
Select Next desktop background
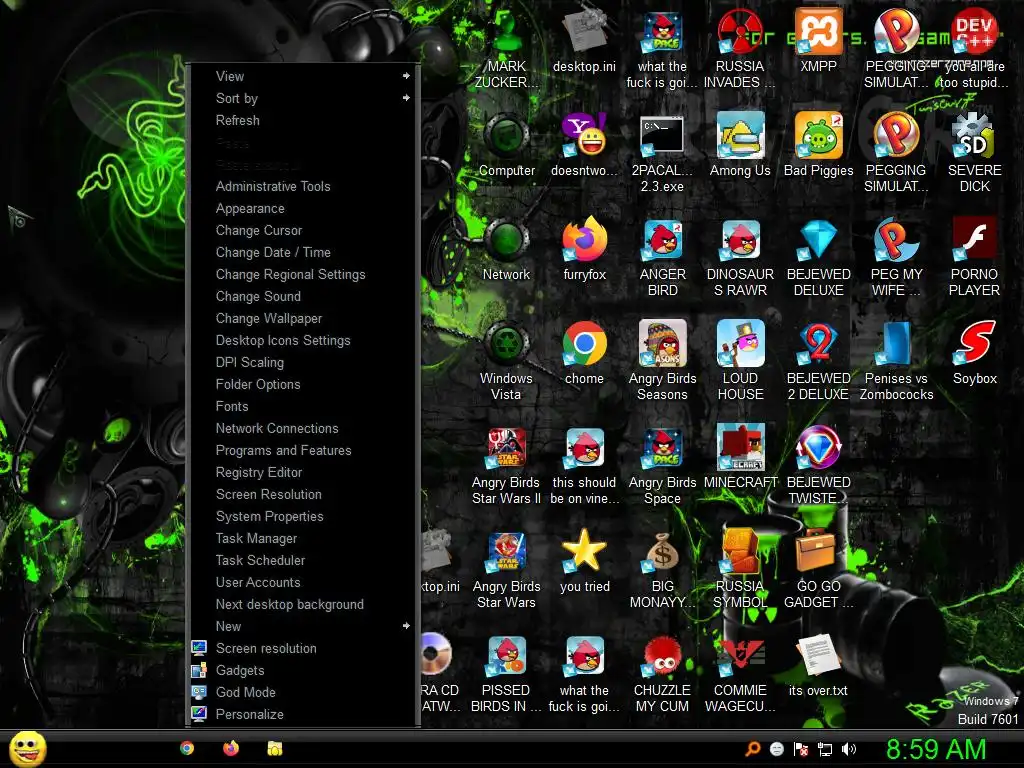coord(303,604)
